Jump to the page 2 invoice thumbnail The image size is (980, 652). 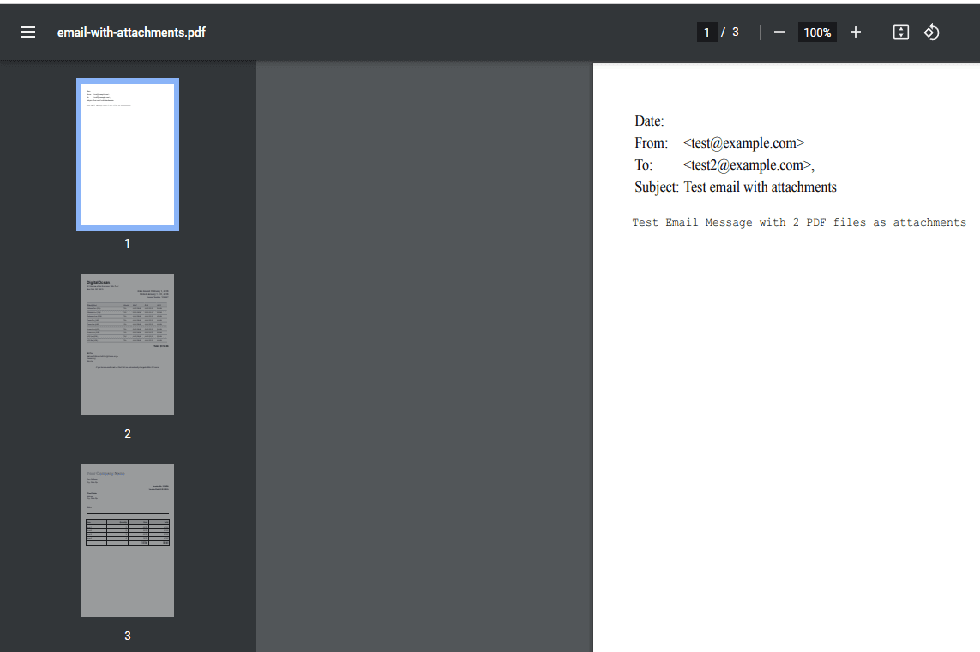point(127,344)
